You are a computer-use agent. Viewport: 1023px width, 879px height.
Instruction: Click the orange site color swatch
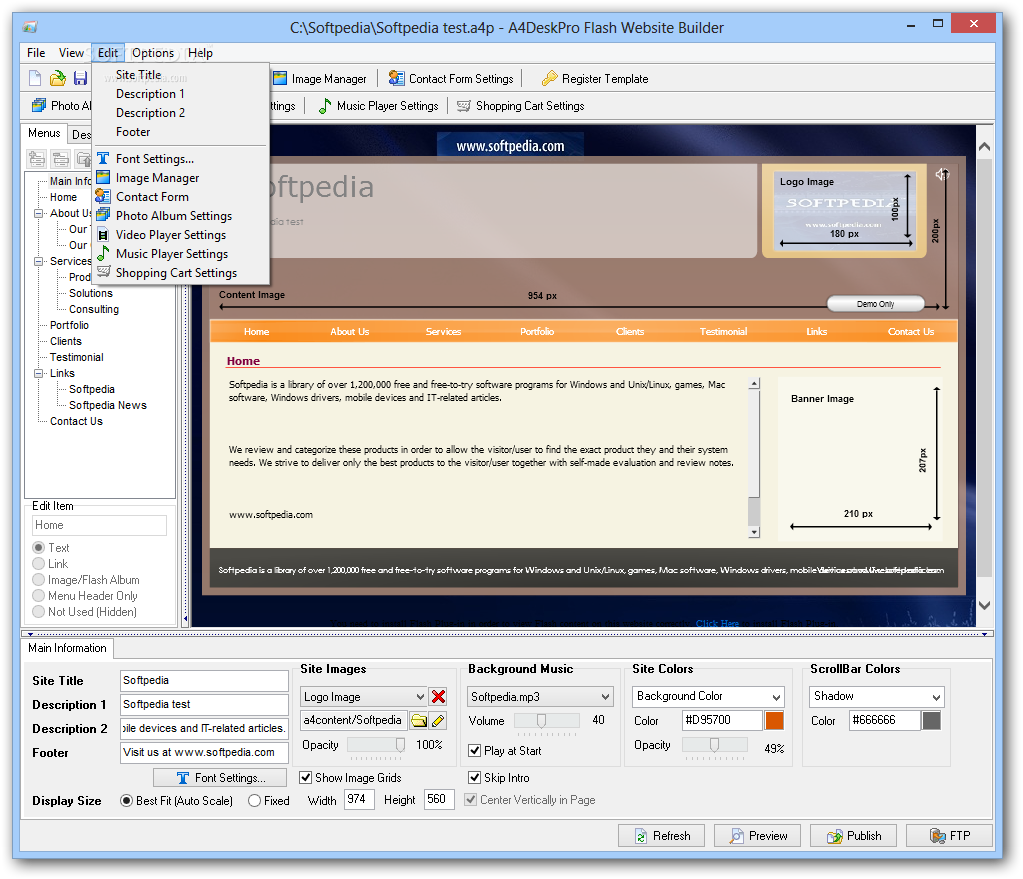774,720
